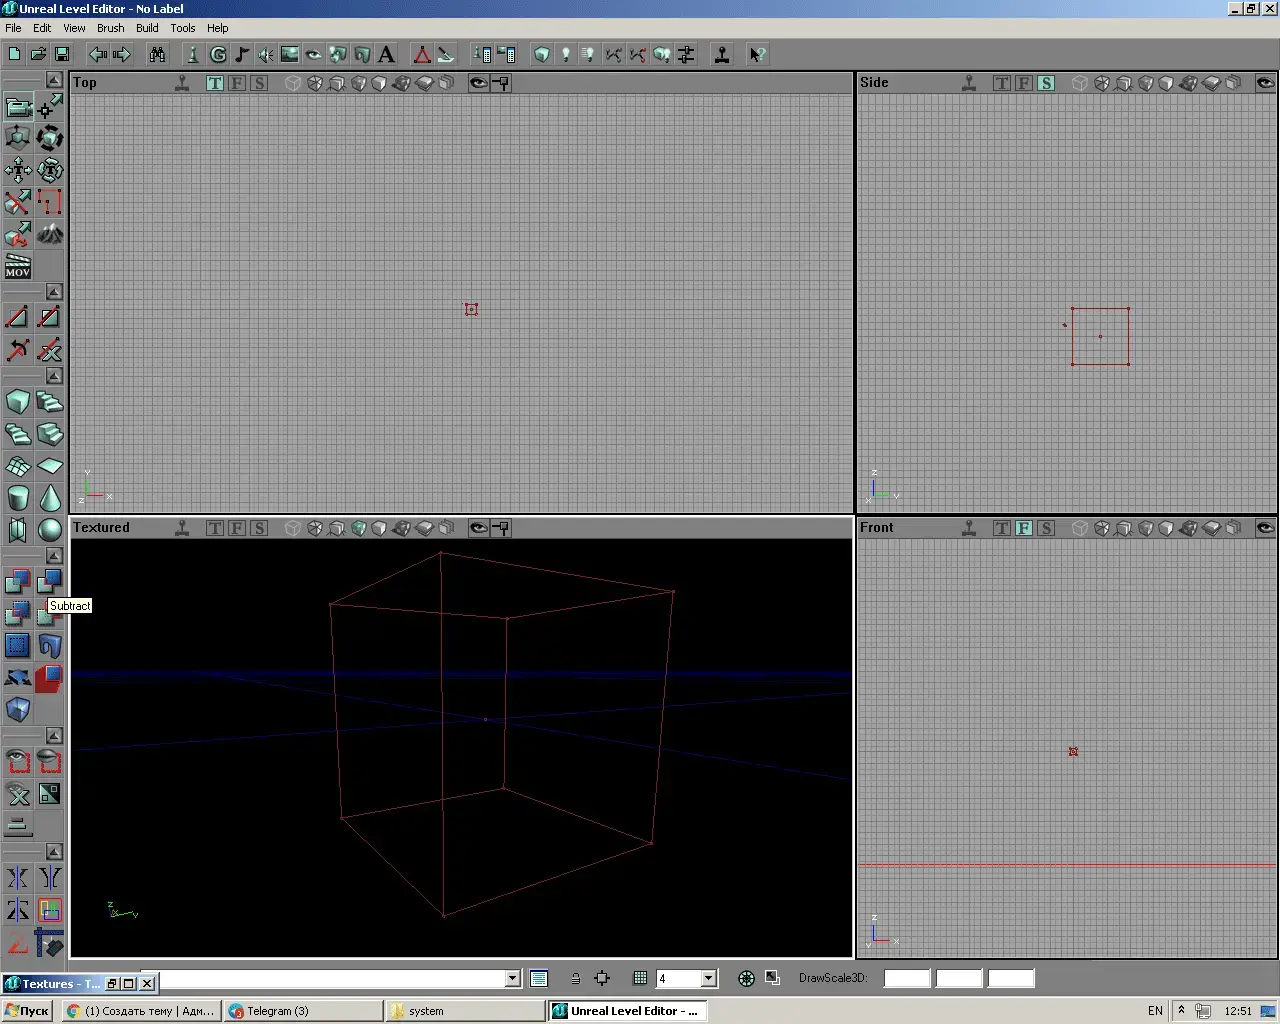This screenshot has height=1024, width=1280.
Task: Add a Volume brush
Action: (x=18, y=710)
